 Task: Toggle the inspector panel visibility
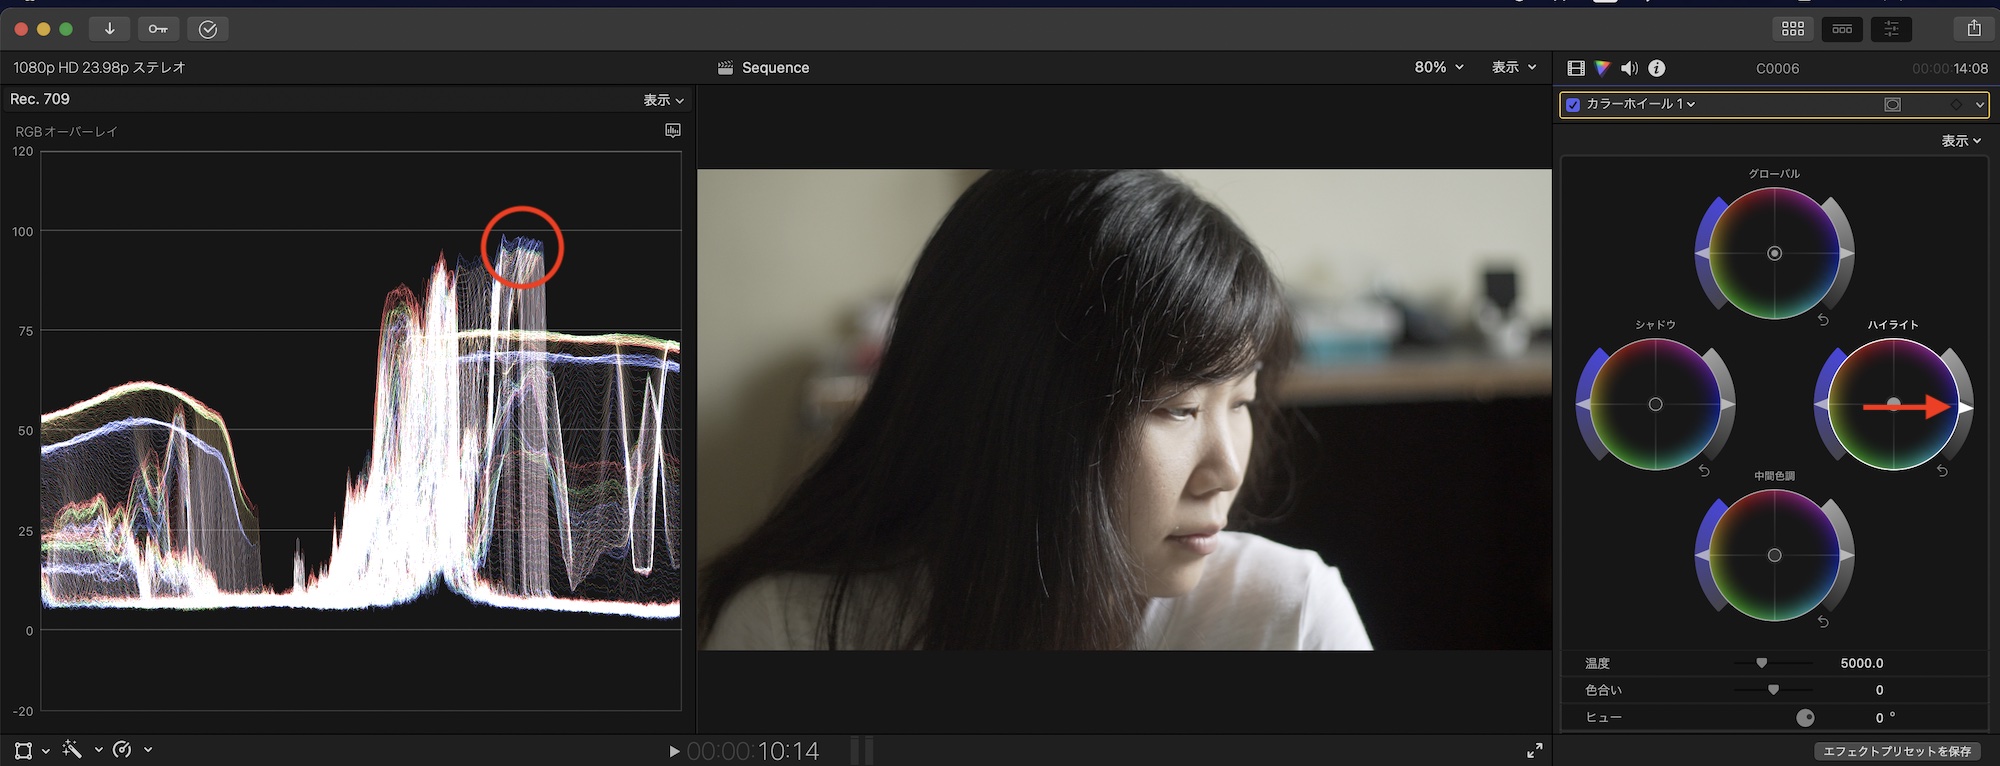point(1891,29)
